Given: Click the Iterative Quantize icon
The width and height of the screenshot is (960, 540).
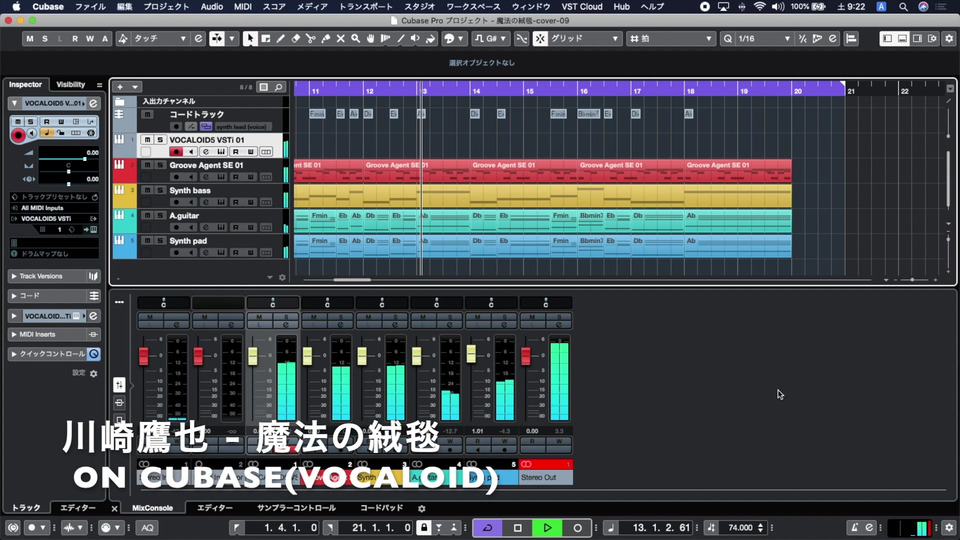Looking at the screenshot, I should coord(802,39).
